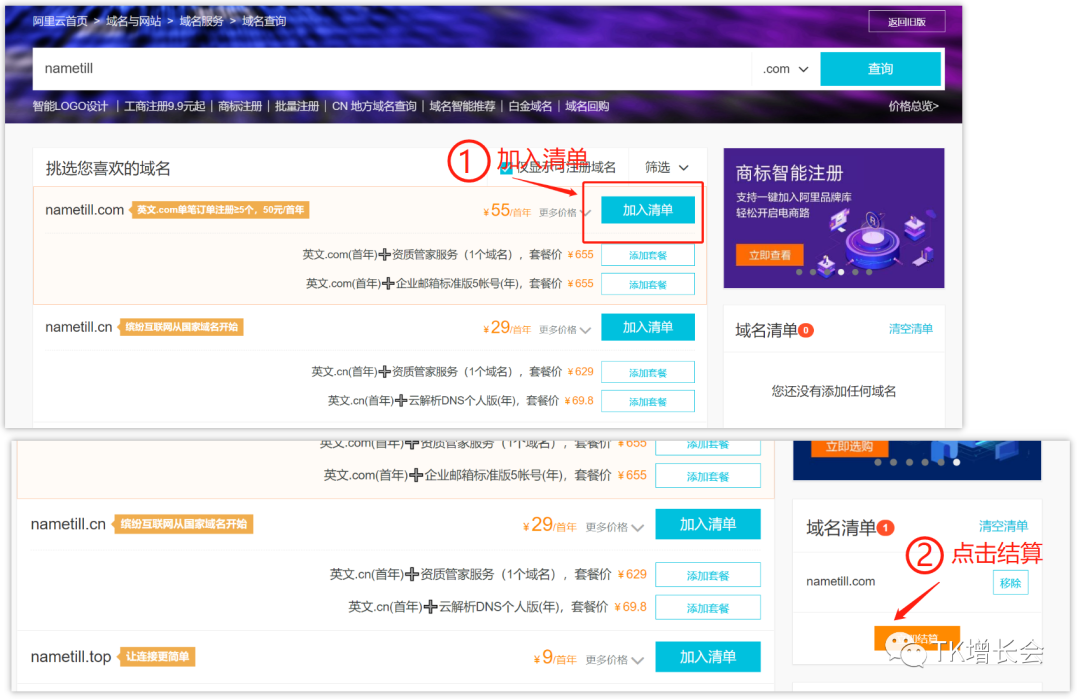Add nametill.cn to list in lower panel
The image size is (1080, 699).
click(x=707, y=524)
